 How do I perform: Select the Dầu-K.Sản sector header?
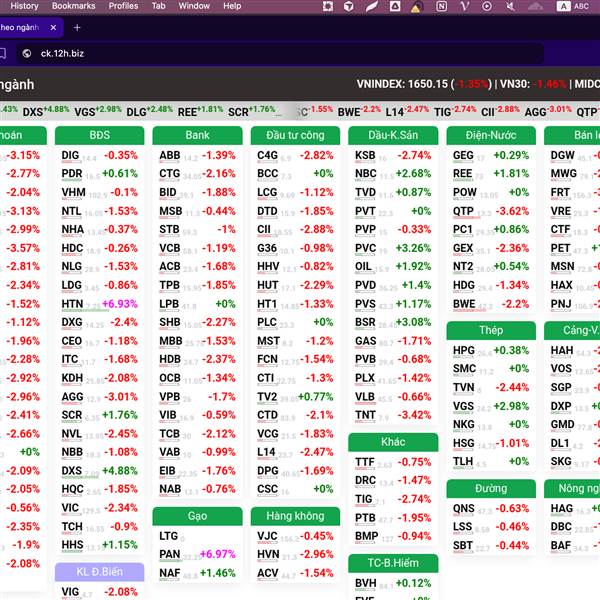[393, 135]
